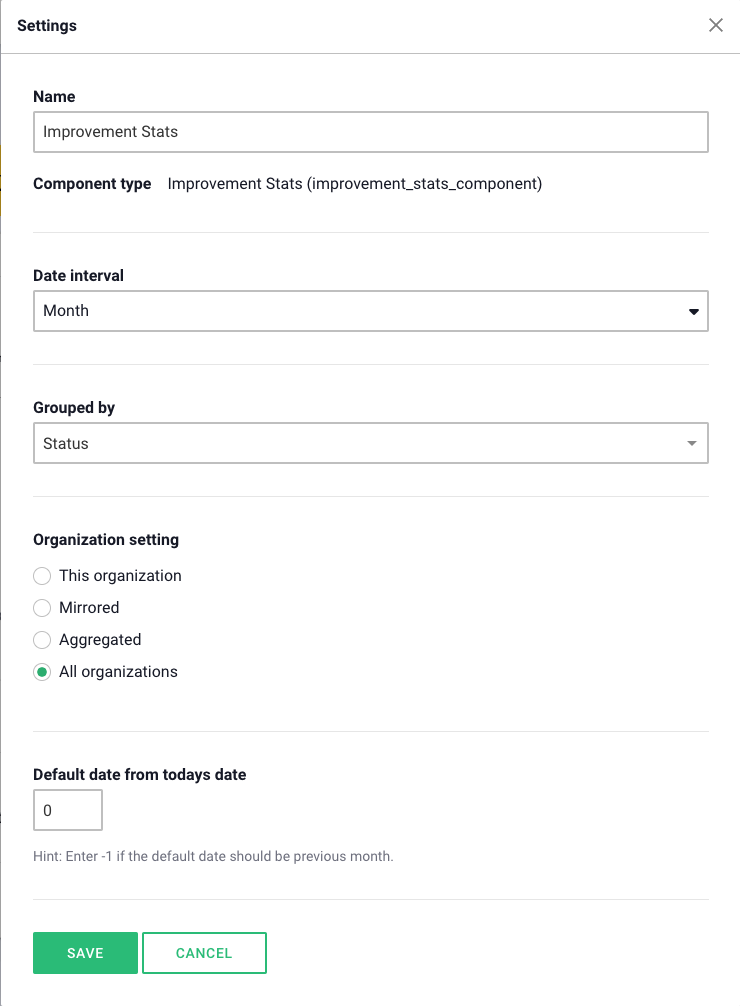This screenshot has width=740, height=1006.
Task: Click the Name field label
Action: coord(54,97)
